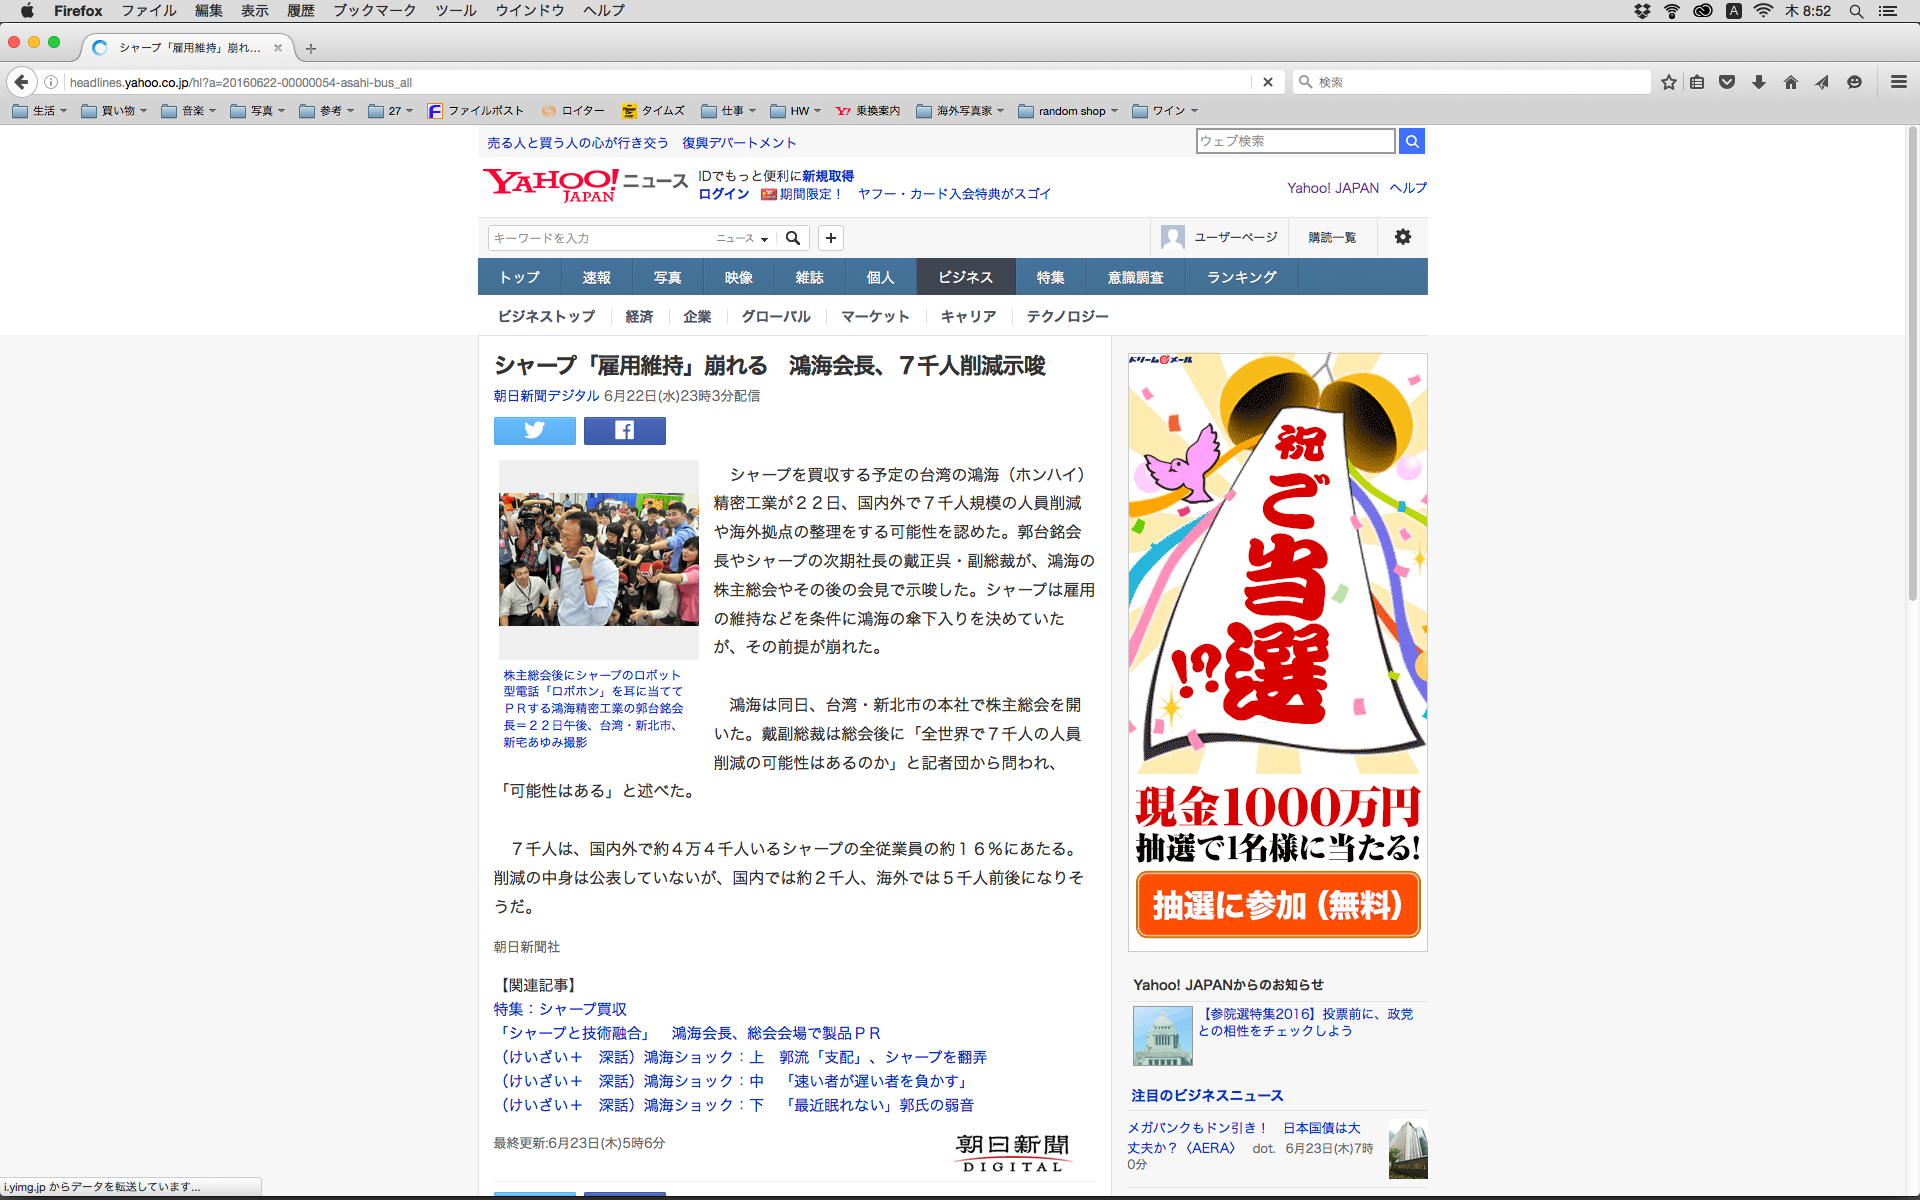Switch to the ランキング news tab
Viewport: 1920px width, 1200px height.
pos(1241,277)
